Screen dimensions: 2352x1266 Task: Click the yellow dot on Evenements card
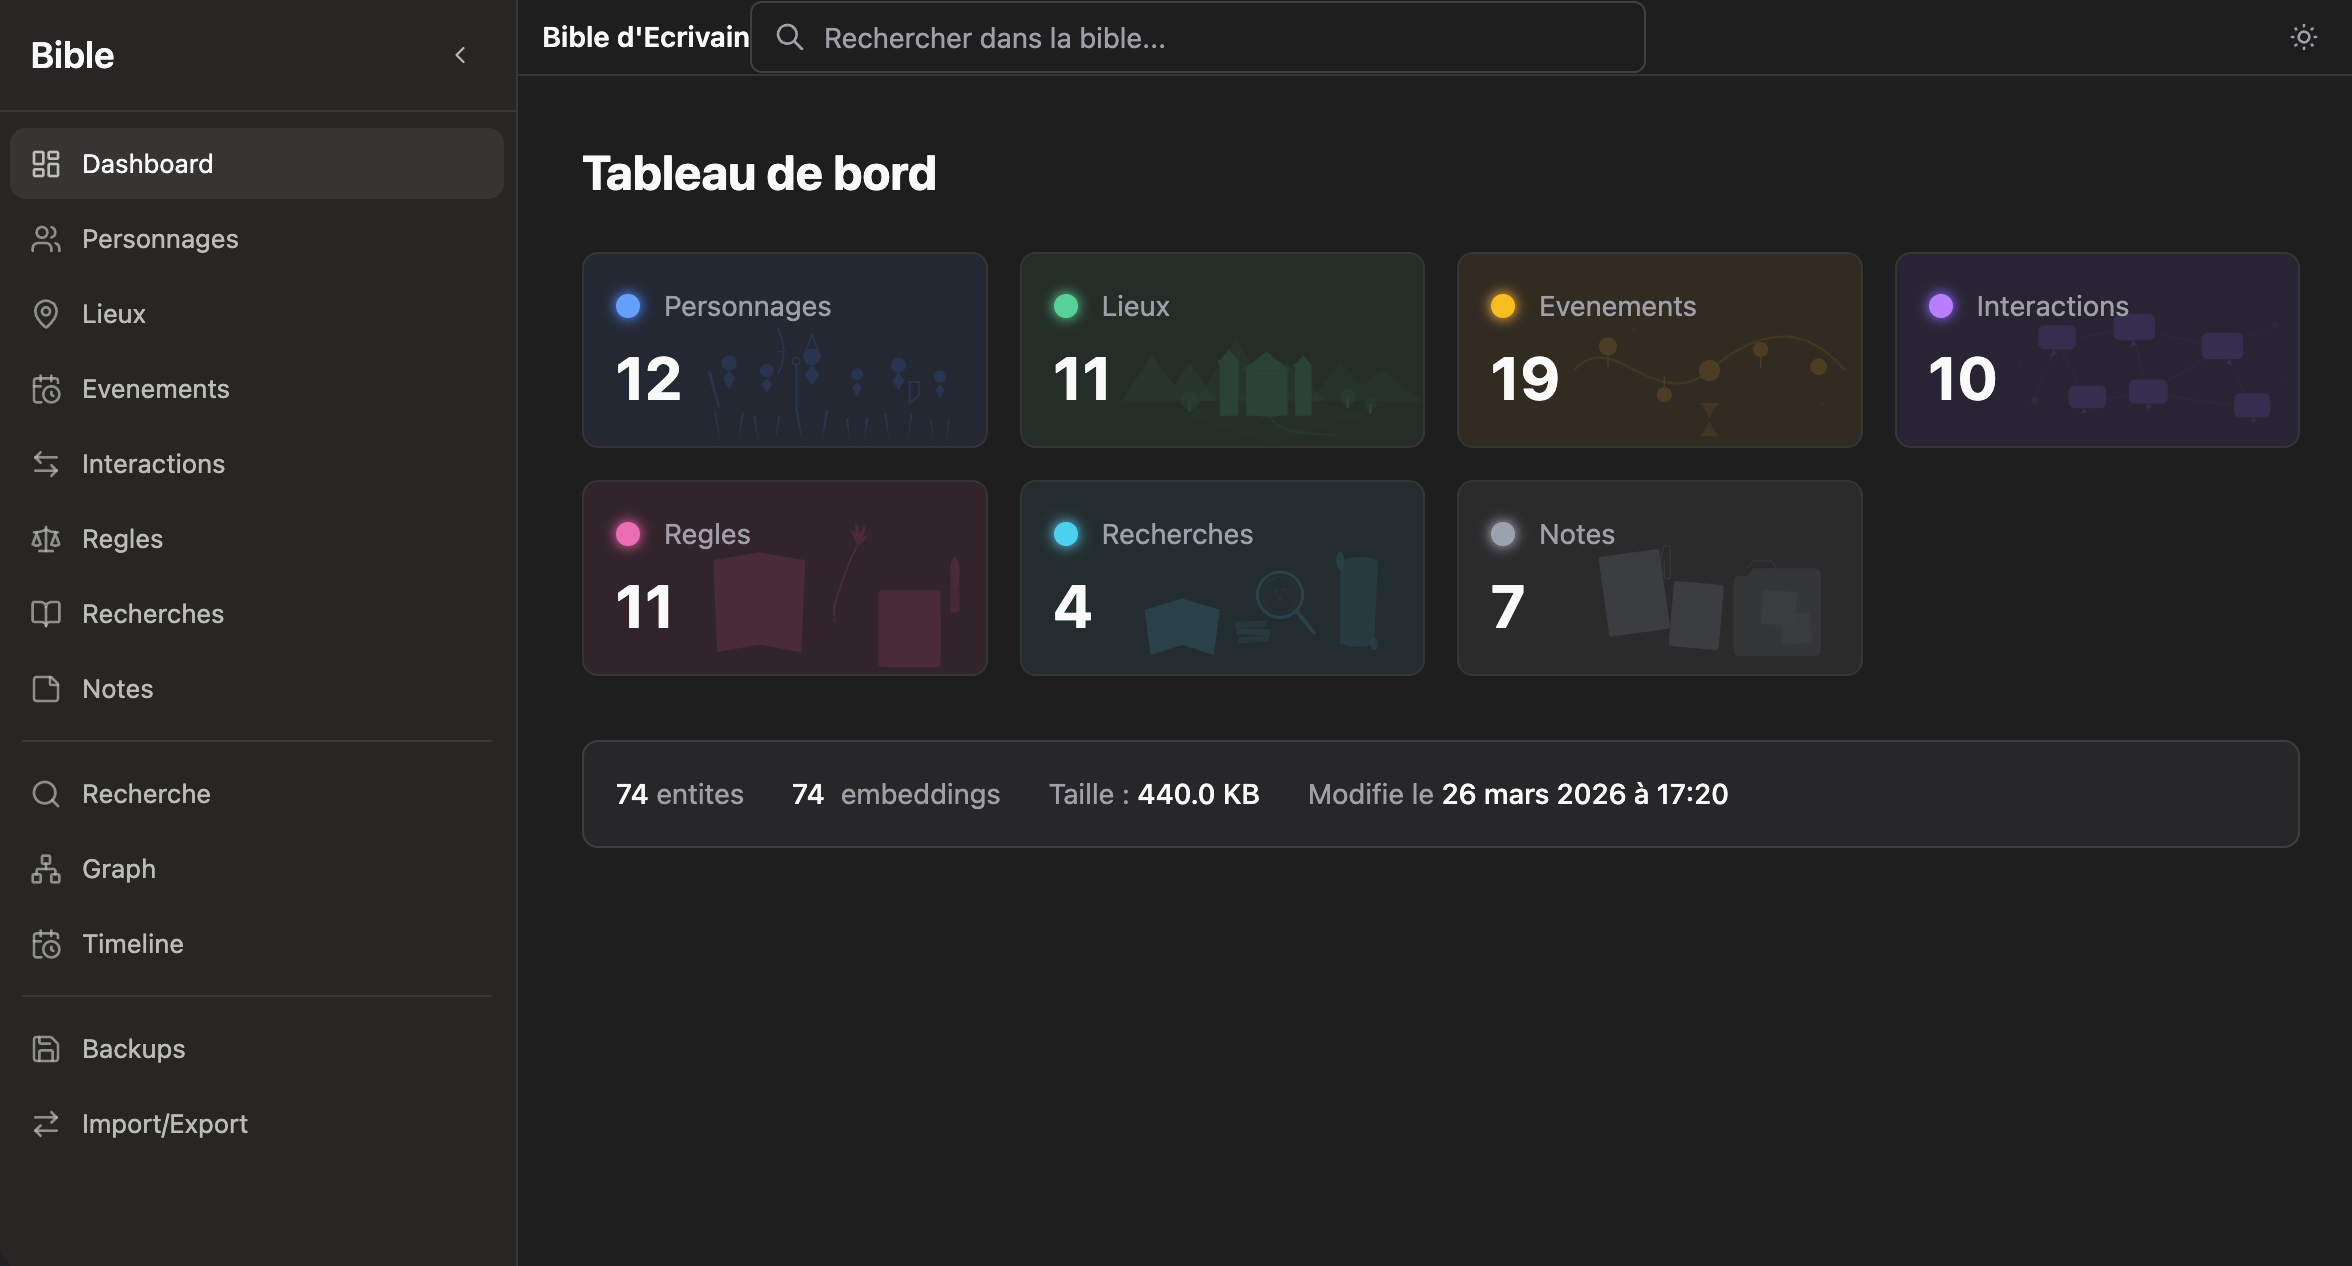tap(1503, 306)
